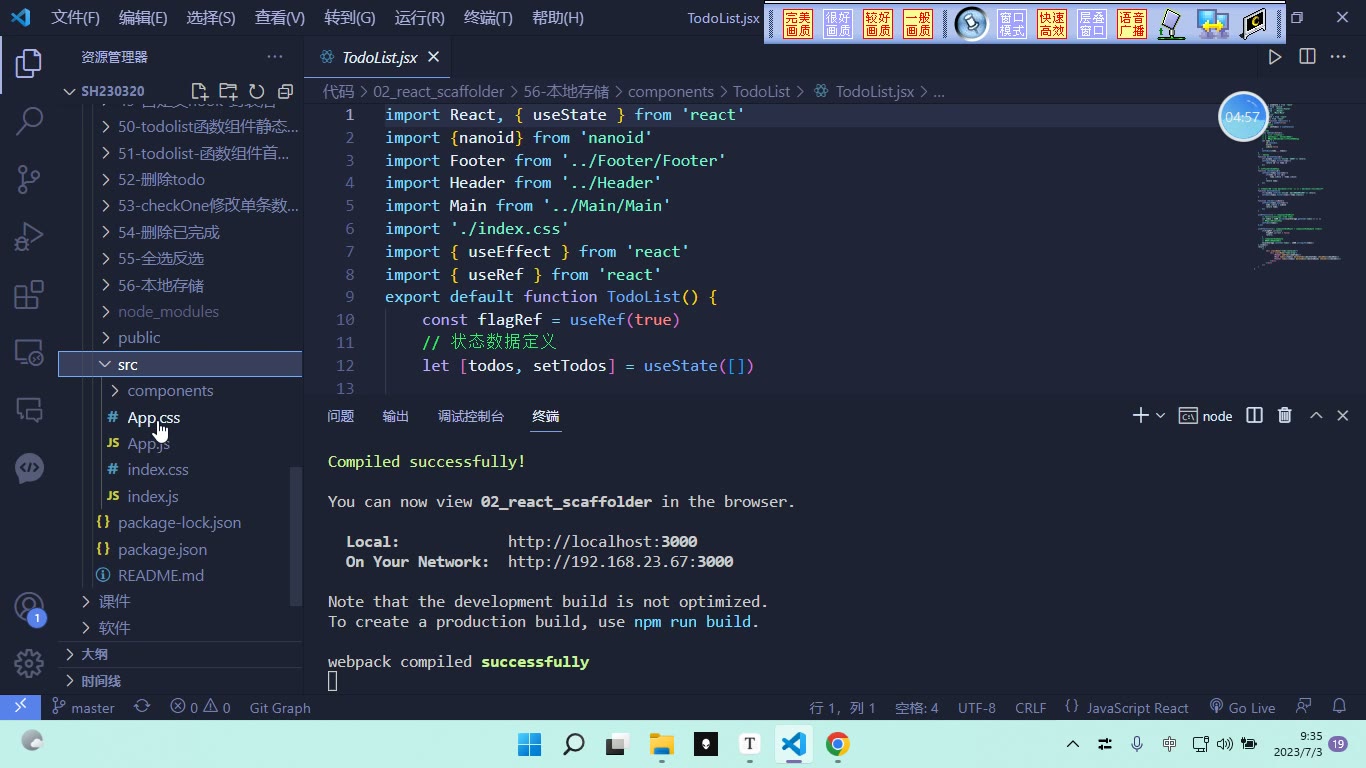
Task: Open notifications bell in status bar
Action: (1340, 707)
